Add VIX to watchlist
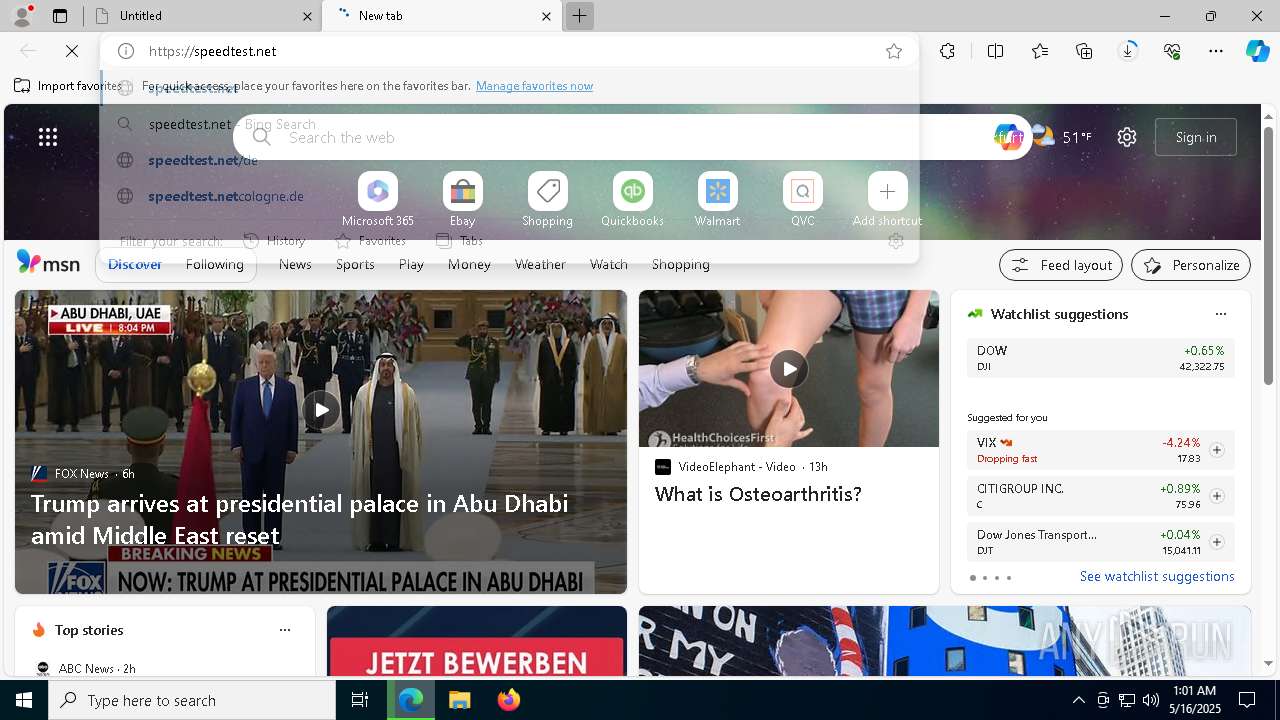The image size is (1280, 720). (x=1216, y=450)
